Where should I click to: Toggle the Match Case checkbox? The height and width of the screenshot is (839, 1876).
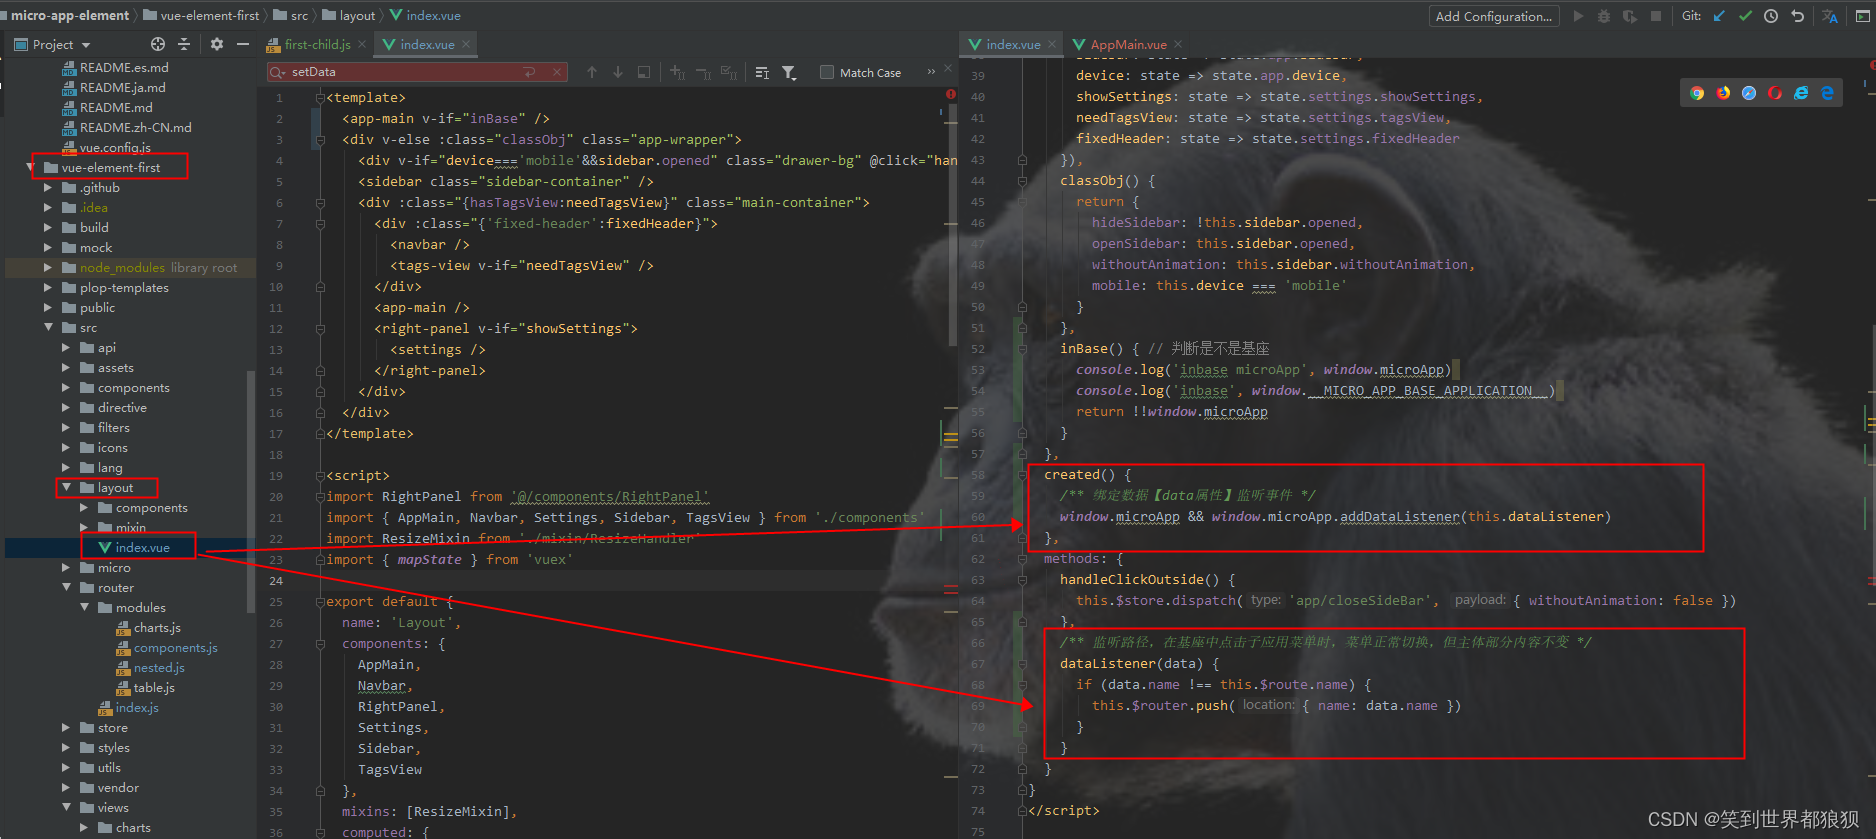(x=827, y=72)
